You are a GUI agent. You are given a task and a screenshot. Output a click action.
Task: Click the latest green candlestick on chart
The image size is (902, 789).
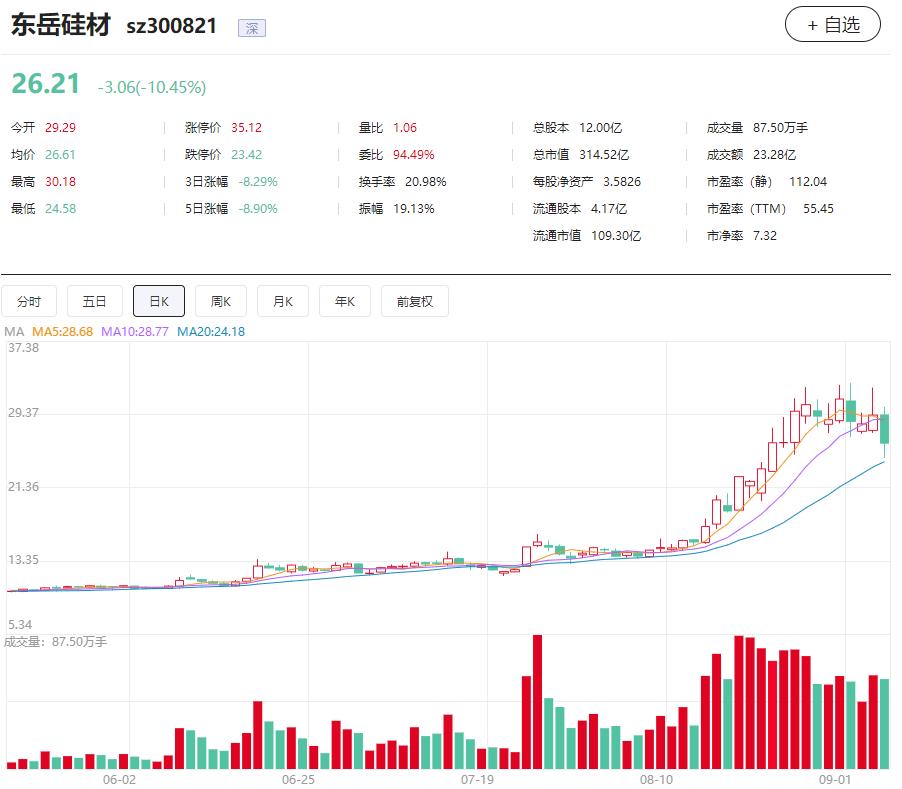pyautogui.click(x=885, y=428)
